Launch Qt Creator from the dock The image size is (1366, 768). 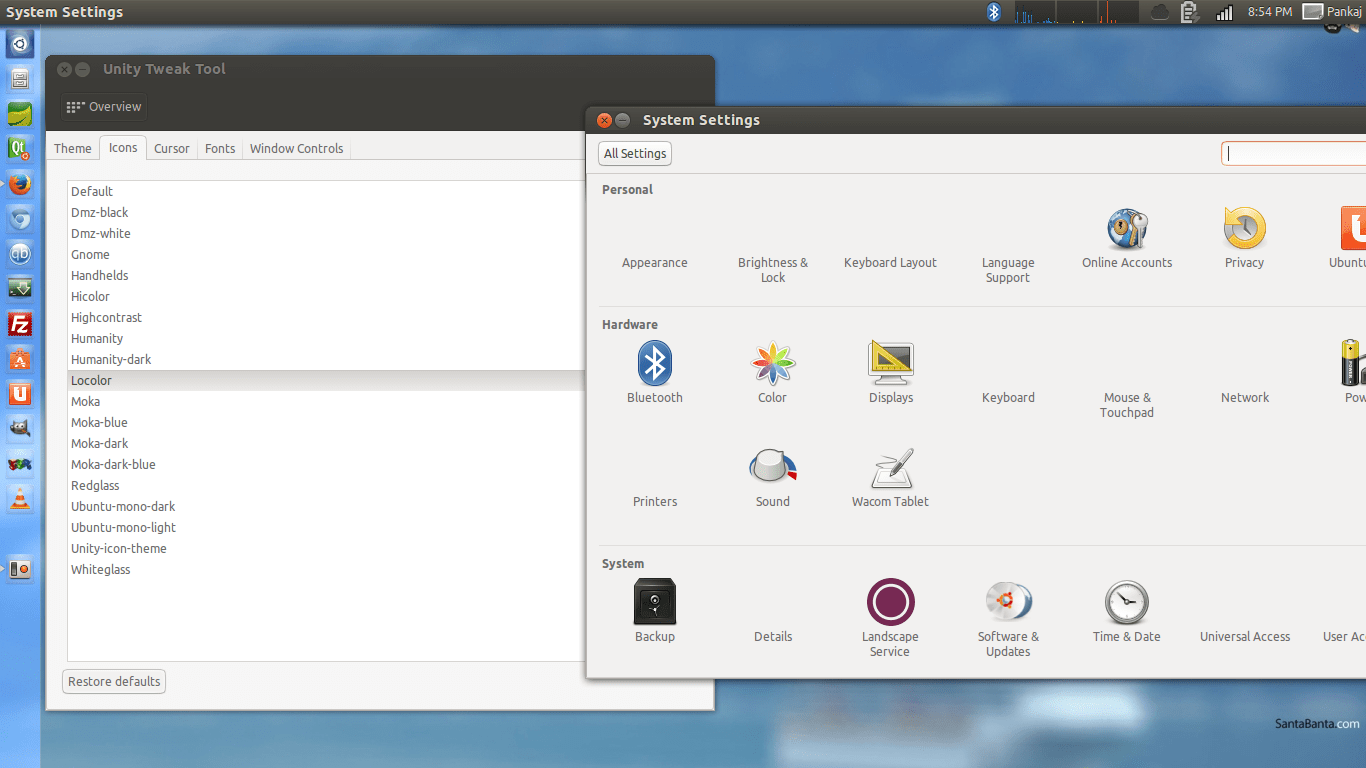(20, 149)
